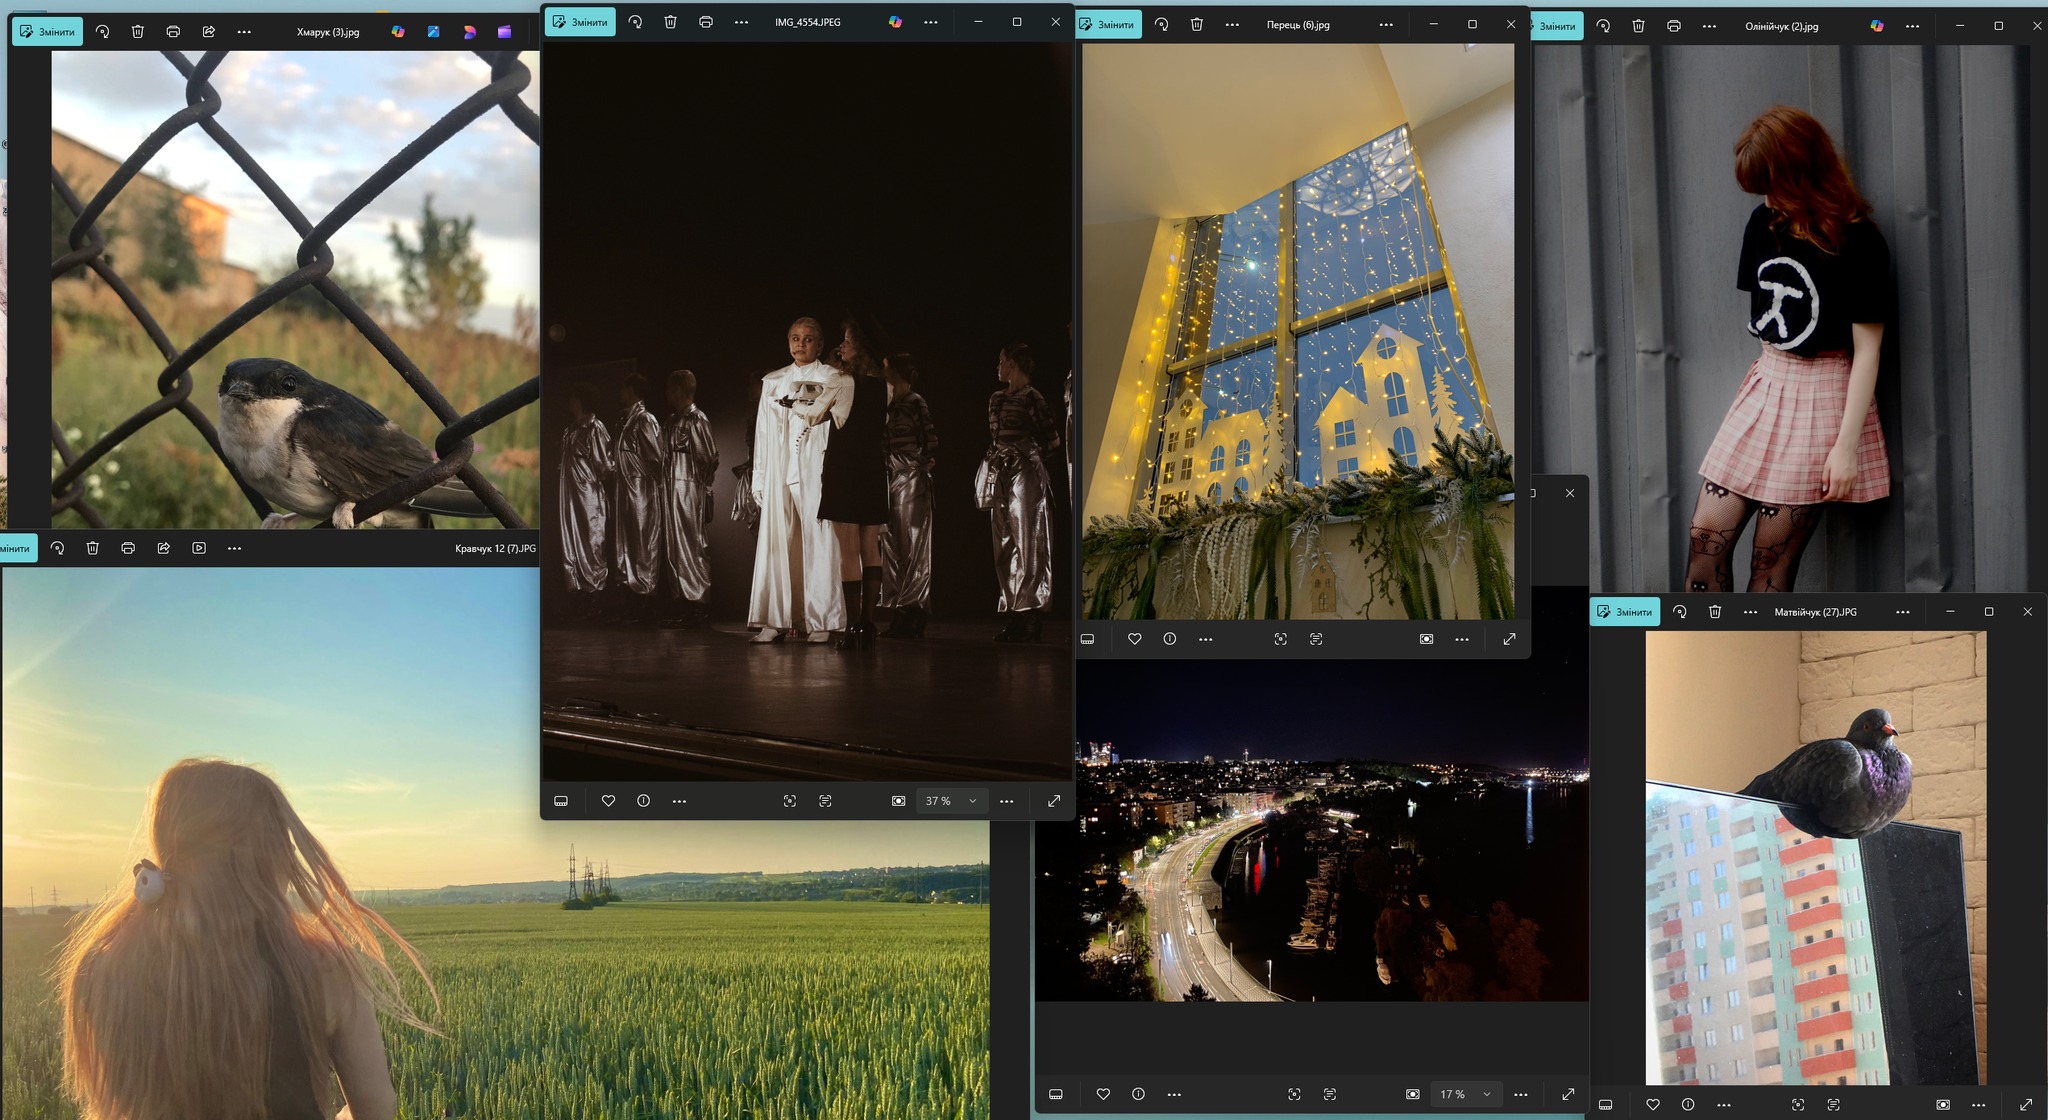The height and width of the screenshot is (1120, 2048).
Task: Click Змінити in Матвійчук (27).JPG window
Action: pos(1625,612)
